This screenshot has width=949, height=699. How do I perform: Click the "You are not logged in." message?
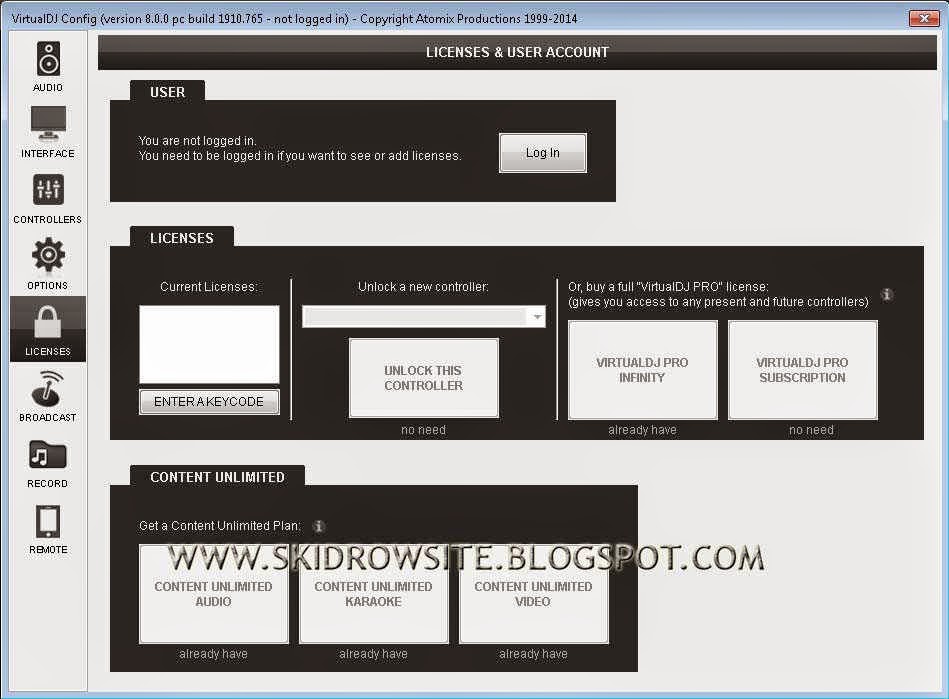coord(197,141)
